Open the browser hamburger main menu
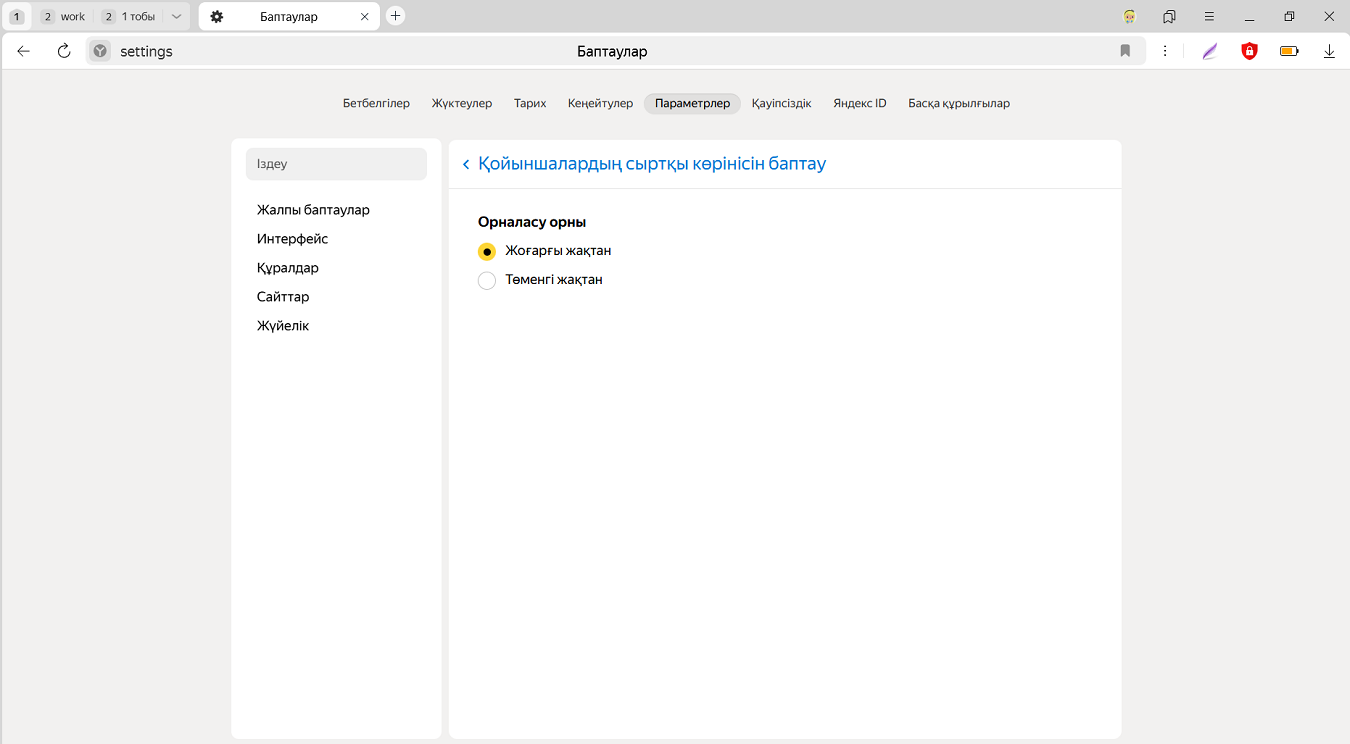Image resolution: width=1350 pixels, height=744 pixels. [1209, 16]
